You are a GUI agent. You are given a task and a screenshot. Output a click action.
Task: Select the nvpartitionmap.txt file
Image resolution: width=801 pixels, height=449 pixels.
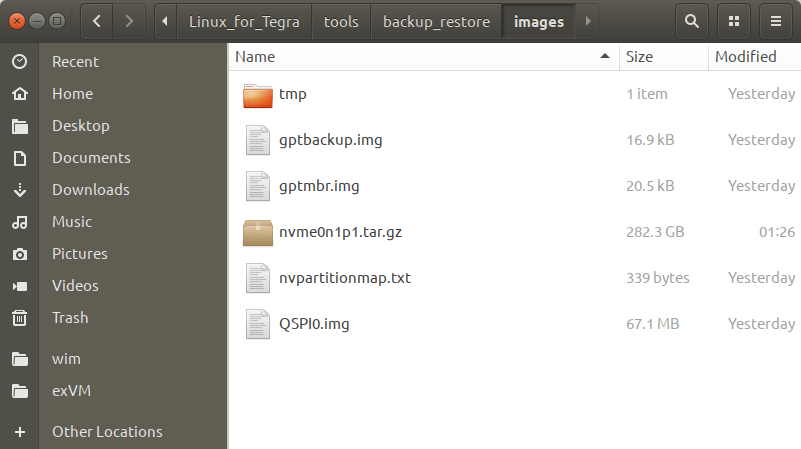coord(345,278)
